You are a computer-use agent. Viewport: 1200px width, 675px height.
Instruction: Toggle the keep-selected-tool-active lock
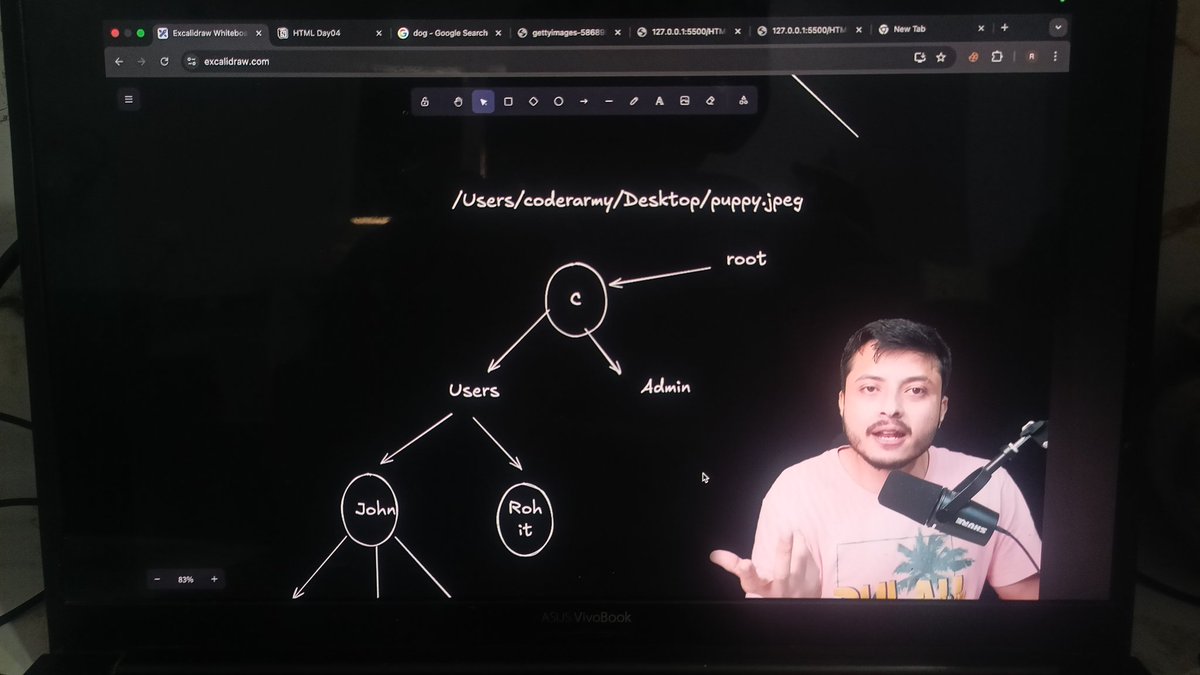click(425, 101)
